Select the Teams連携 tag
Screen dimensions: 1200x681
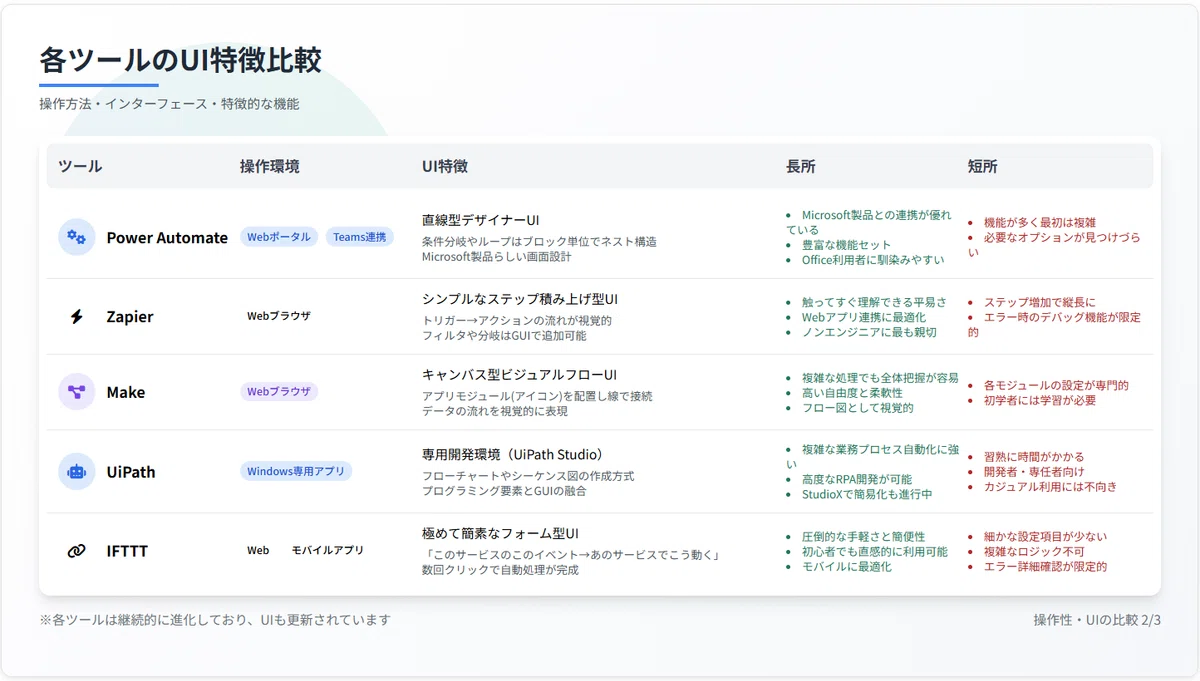(360, 237)
